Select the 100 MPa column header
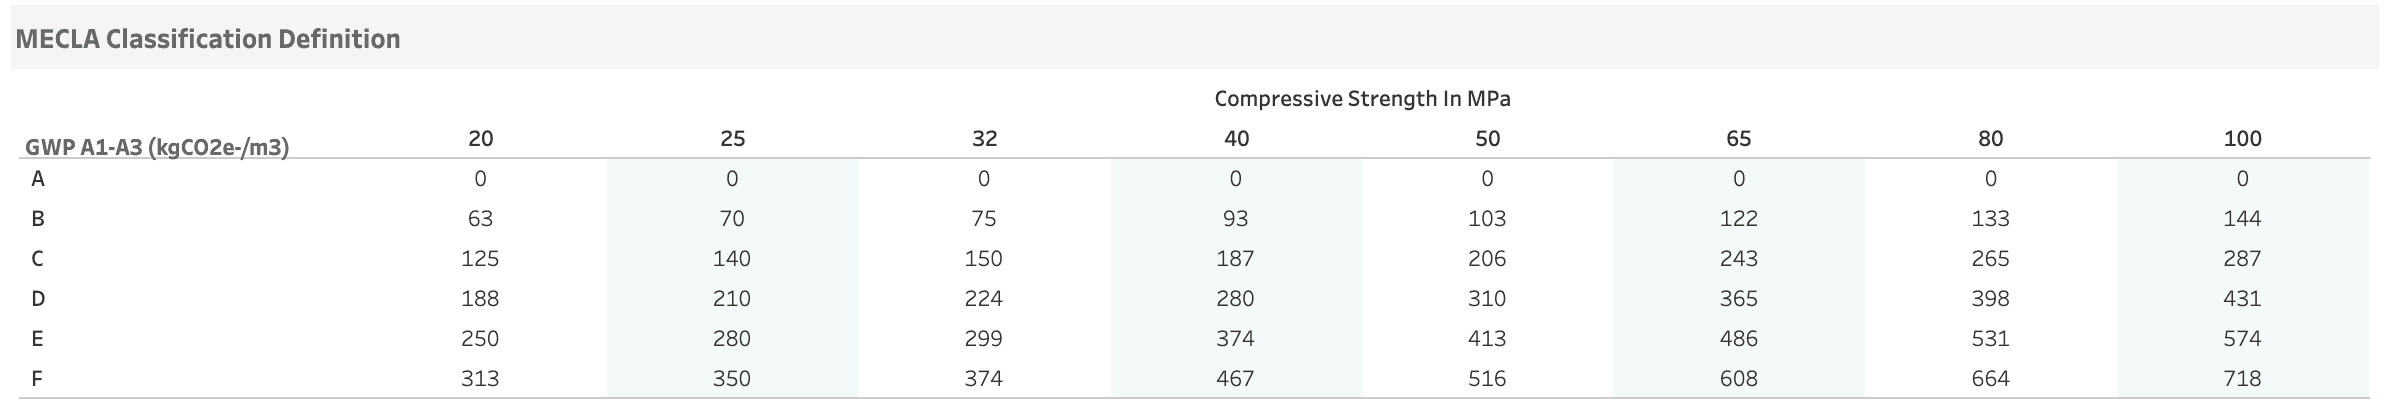 pos(2242,139)
